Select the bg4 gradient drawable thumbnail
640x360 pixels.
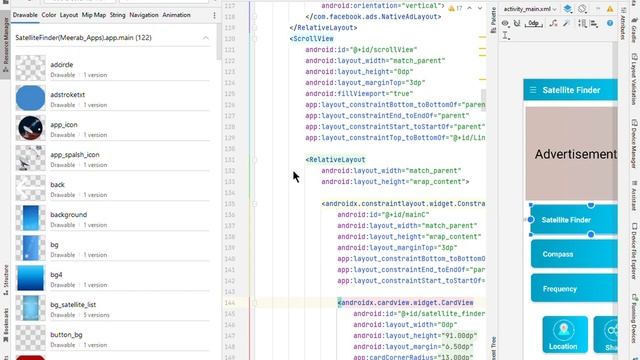[x=31, y=278]
